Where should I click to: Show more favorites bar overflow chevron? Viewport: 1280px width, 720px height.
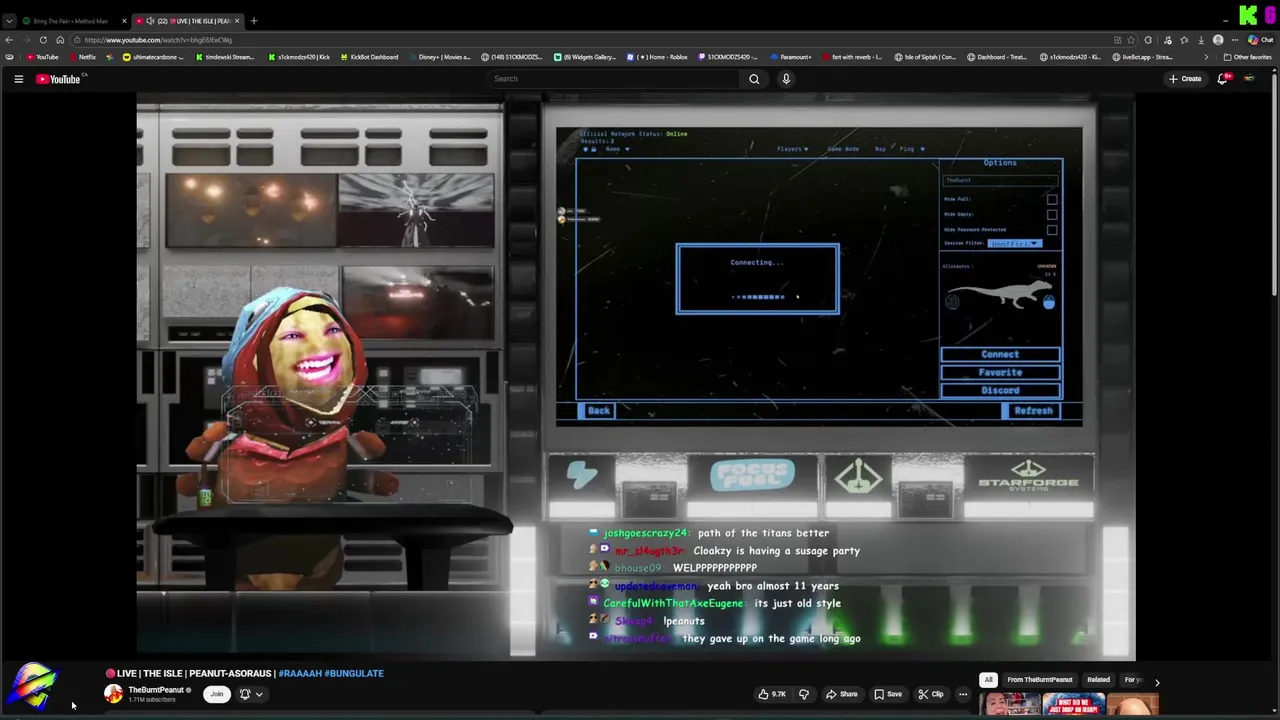coord(1206,57)
